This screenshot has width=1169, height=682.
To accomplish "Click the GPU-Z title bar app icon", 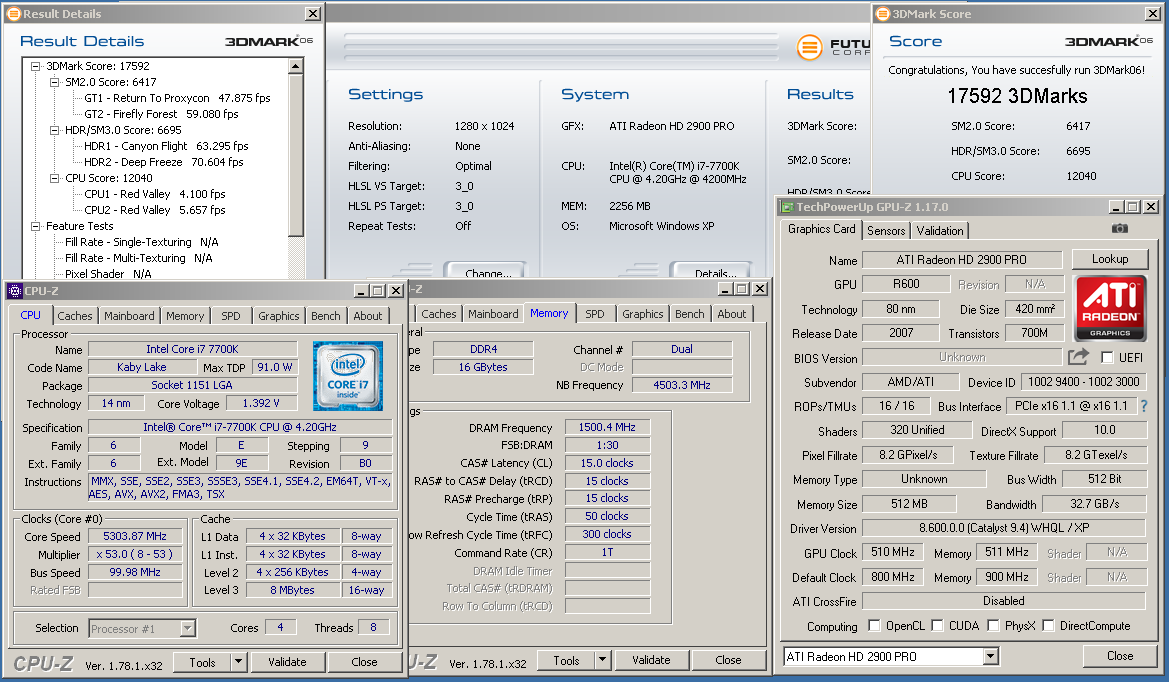I will pyautogui.click(x=787, y=206).
